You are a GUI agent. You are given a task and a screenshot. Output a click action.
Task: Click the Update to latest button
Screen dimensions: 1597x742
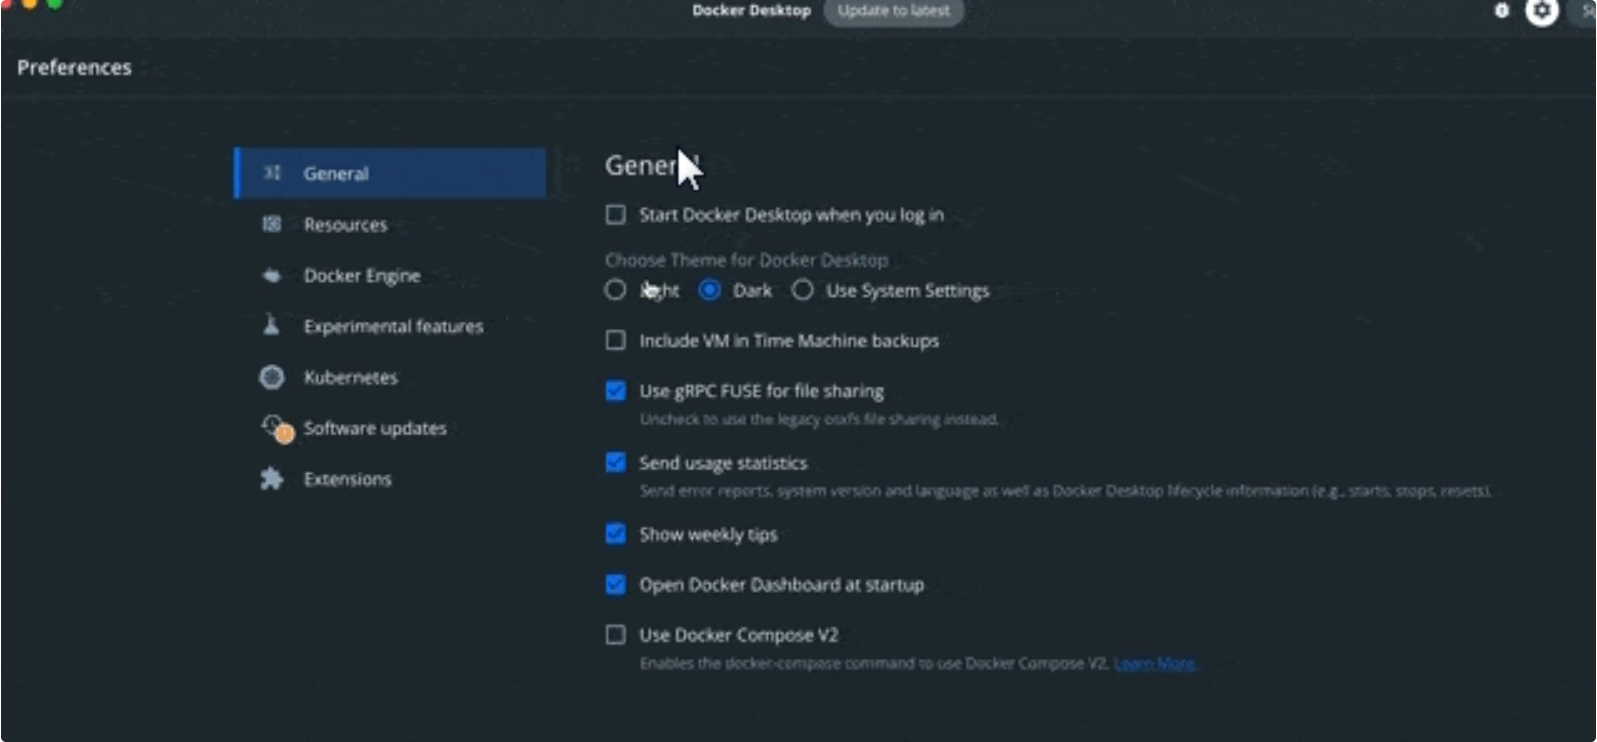(893, 11)
